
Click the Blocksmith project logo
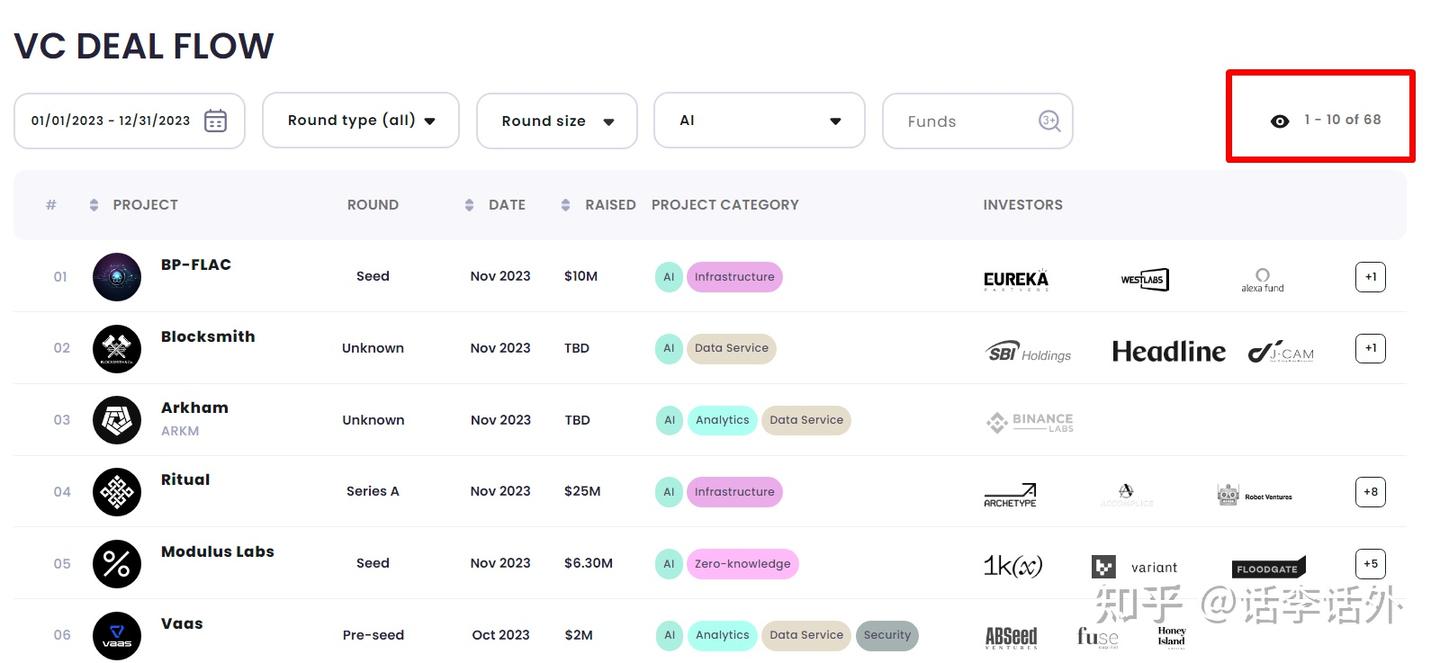pyautogui.click(x=117, y=349)
